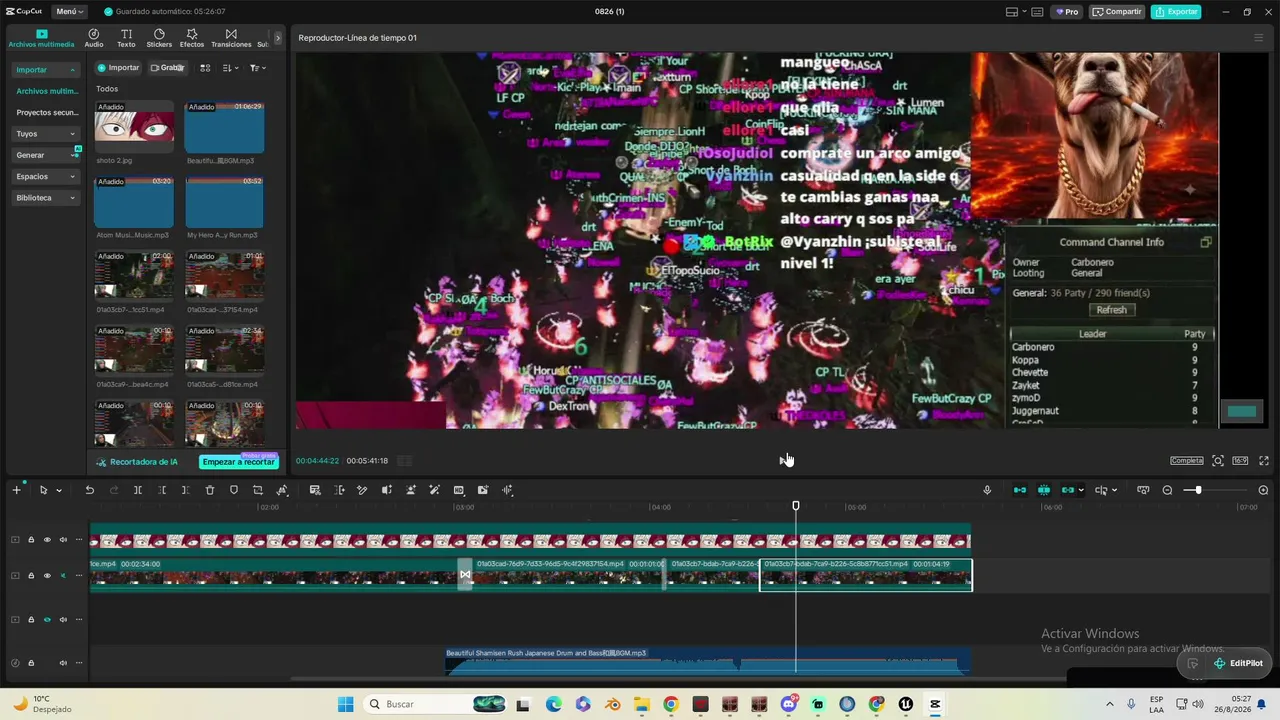Click the Exportar button
The width and height of the screenshot is (1280, 720).
(1176, 12)
